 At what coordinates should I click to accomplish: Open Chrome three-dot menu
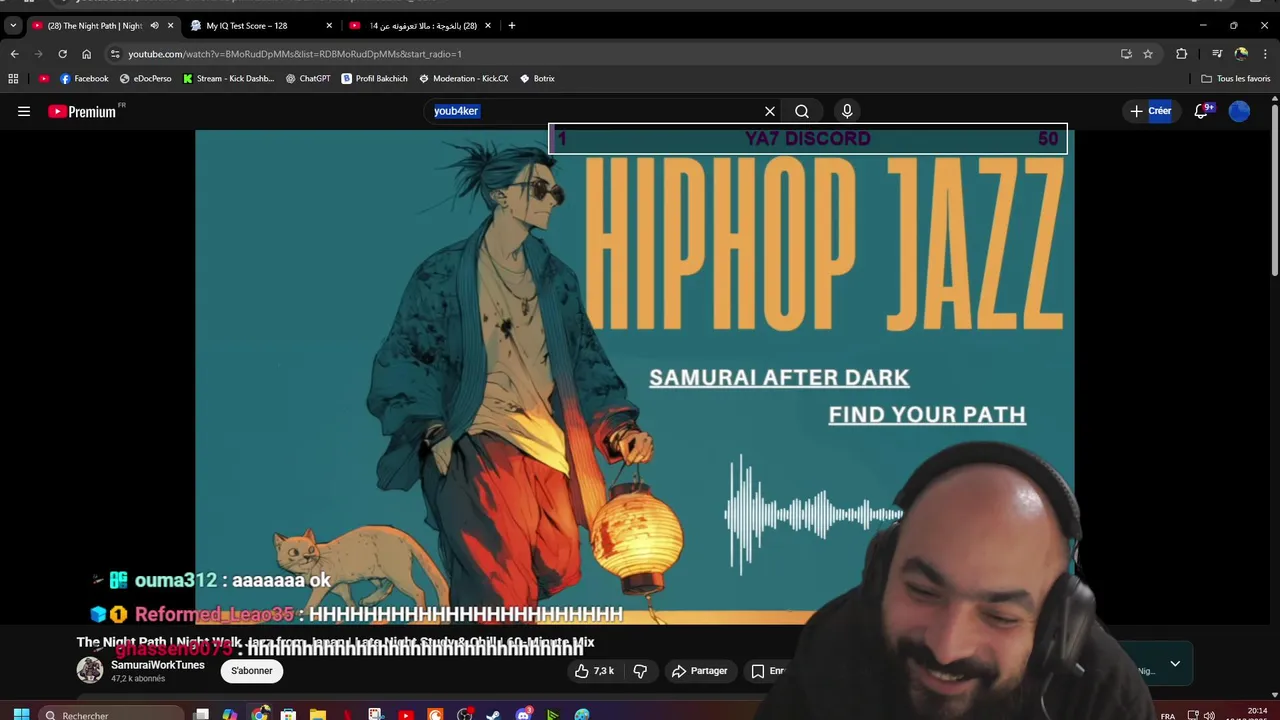1265,54
